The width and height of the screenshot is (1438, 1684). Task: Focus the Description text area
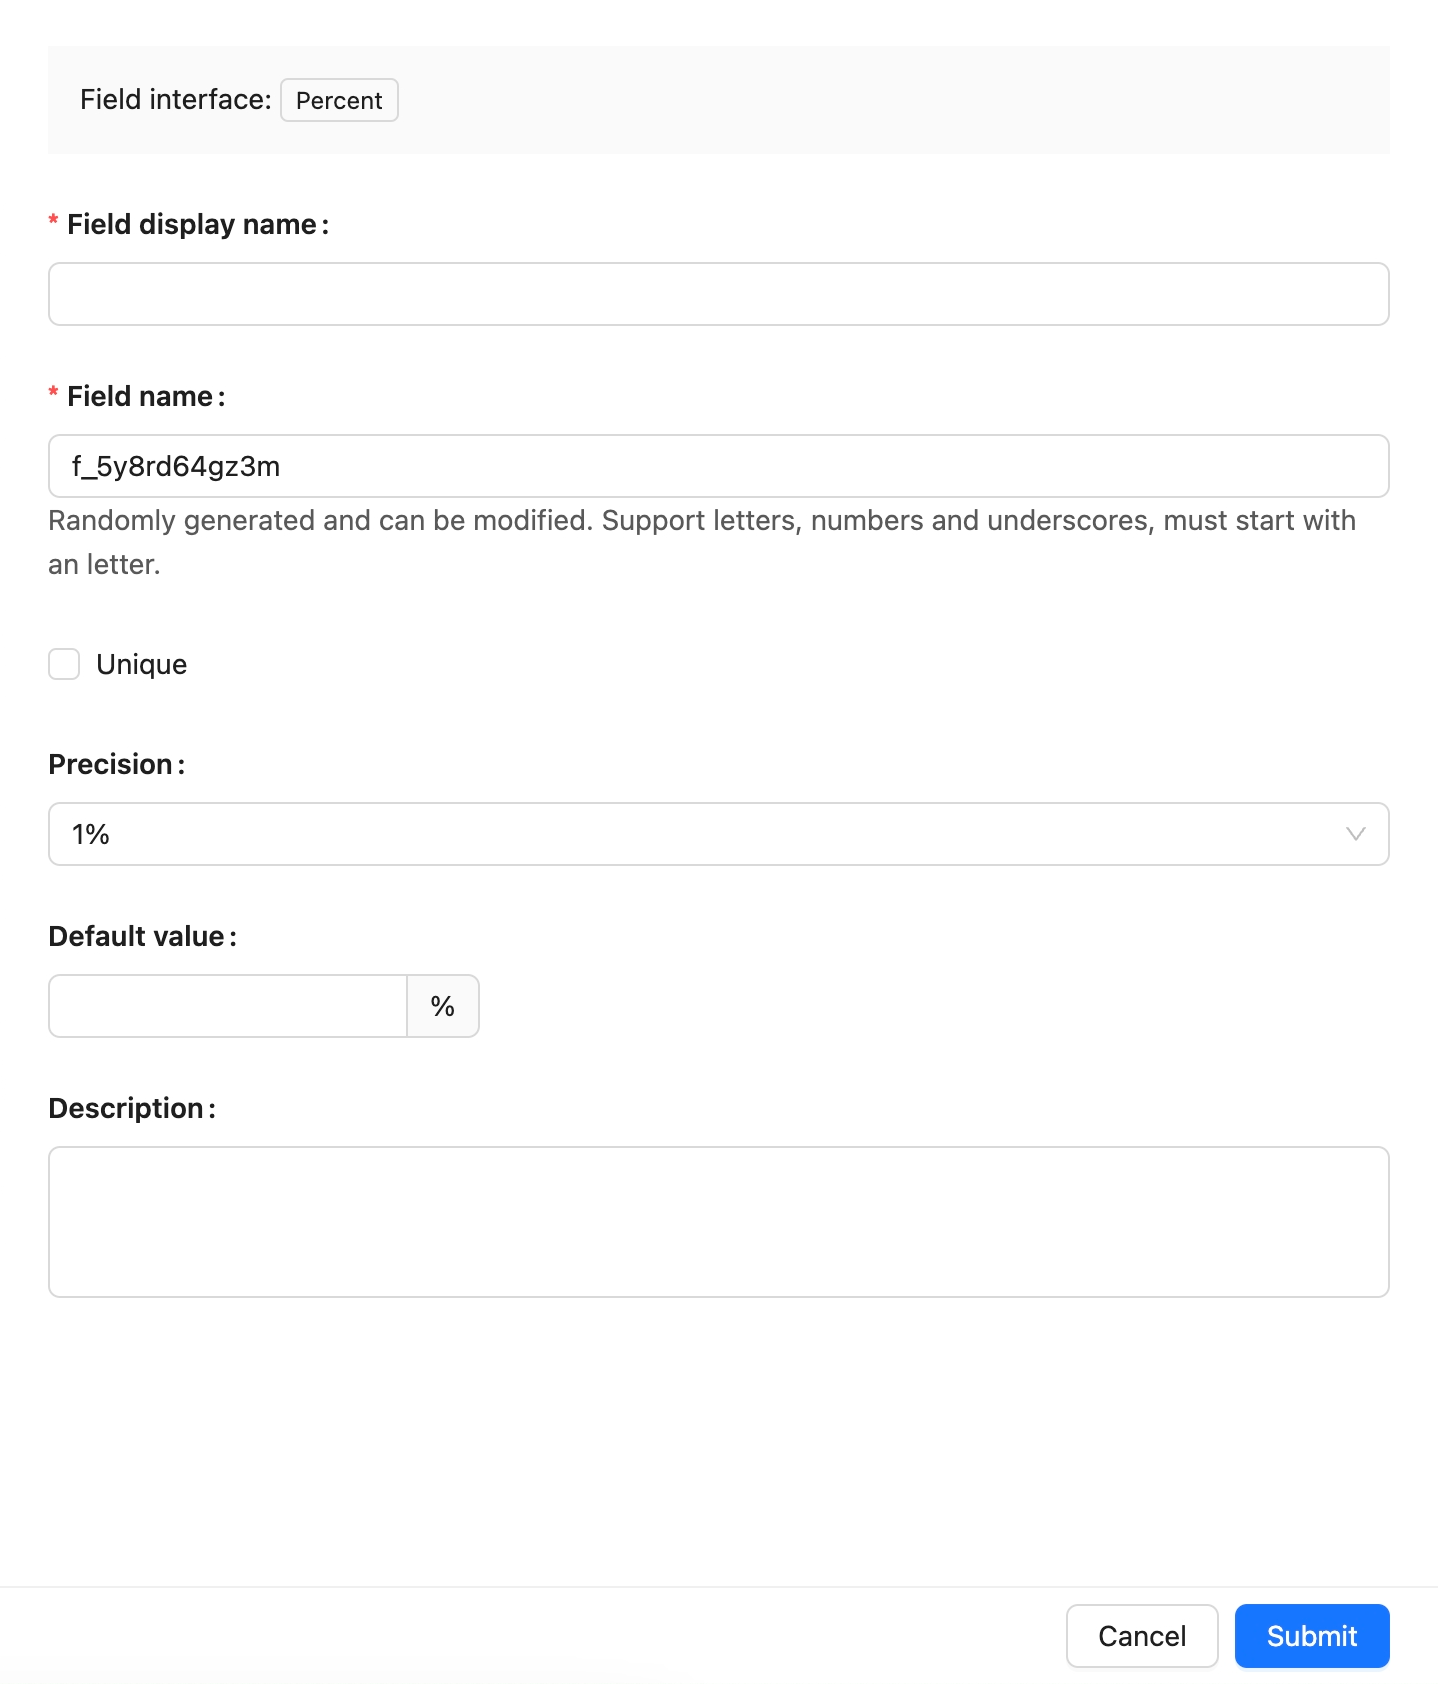718,1221
